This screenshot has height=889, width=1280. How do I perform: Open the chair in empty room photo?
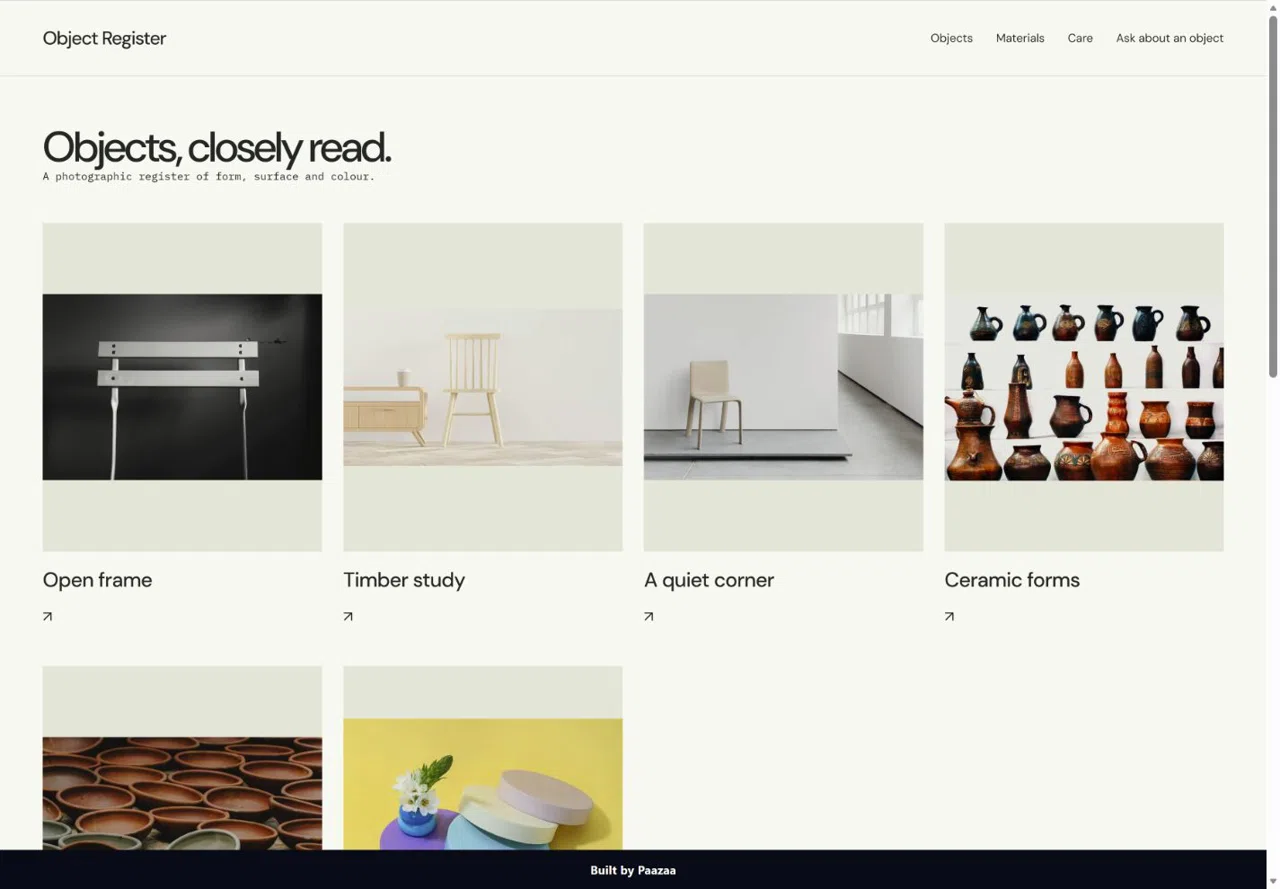783,387
